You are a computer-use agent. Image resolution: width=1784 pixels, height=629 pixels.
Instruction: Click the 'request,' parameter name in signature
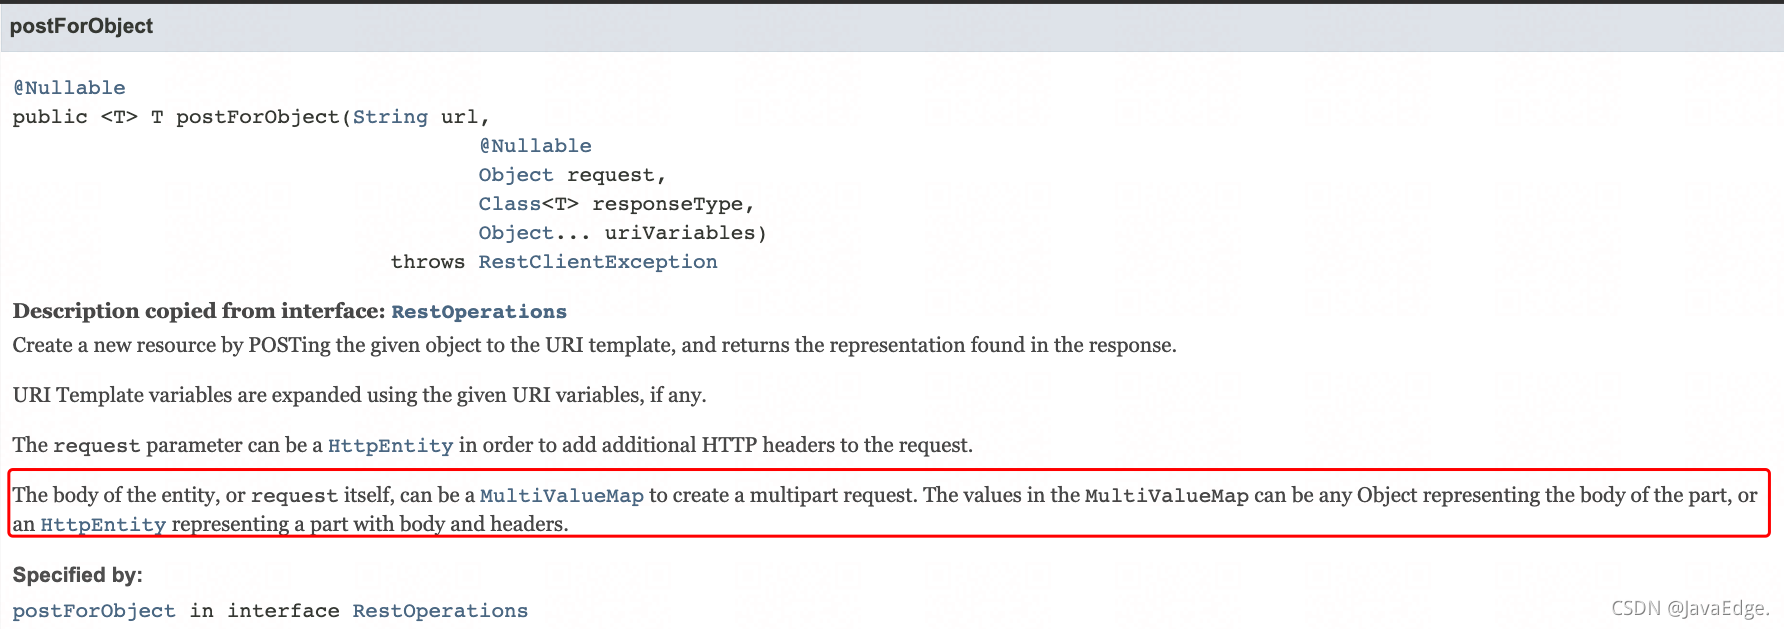pos(616,175)
